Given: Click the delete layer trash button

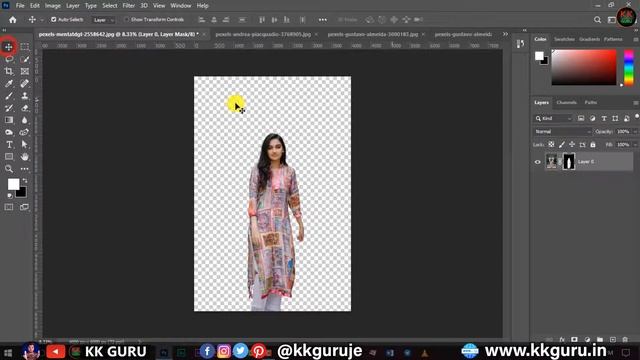Looking at the screenshot, I should click(625, 340).
